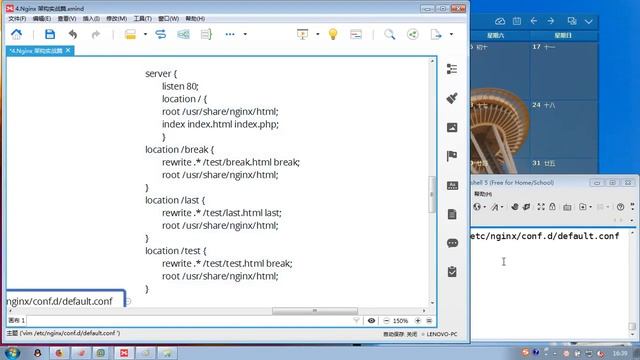Click the lock icon in Xshell toolbar

552,207
